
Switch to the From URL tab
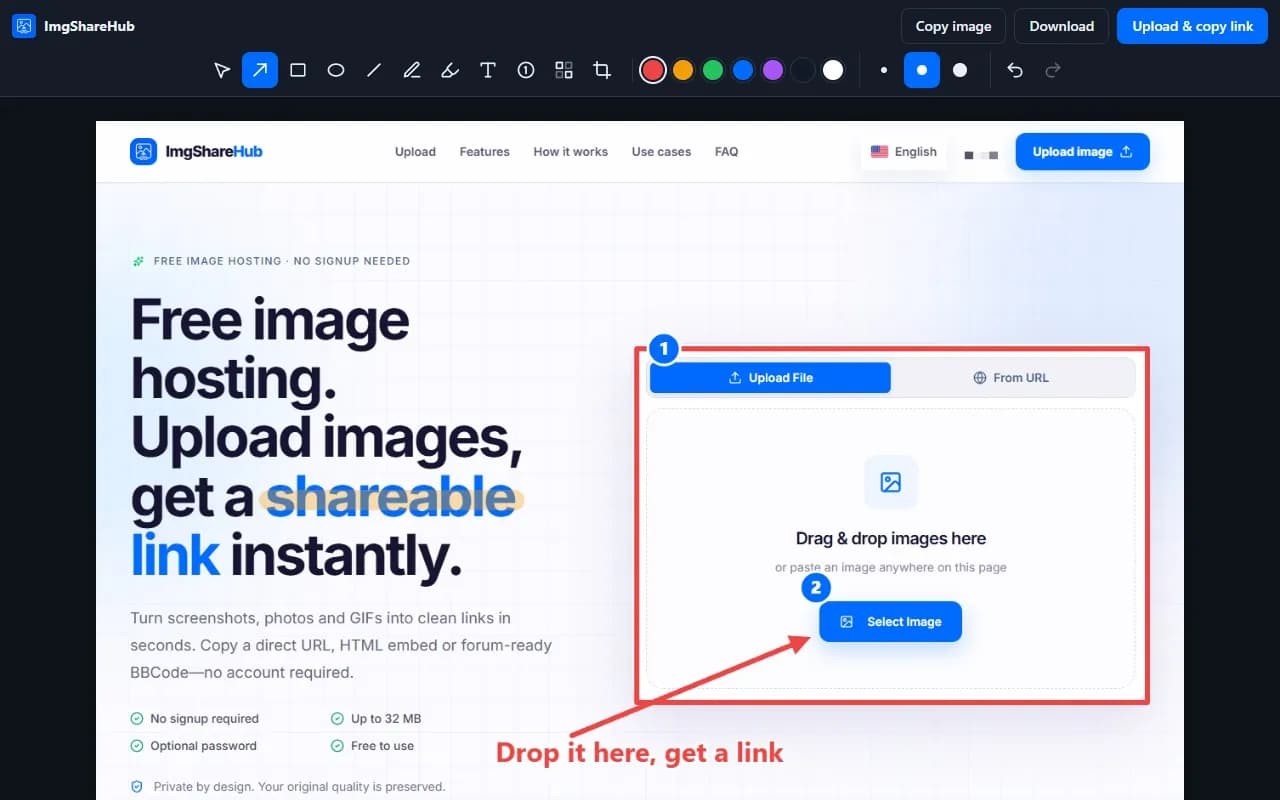click(x=1011, y=378)
